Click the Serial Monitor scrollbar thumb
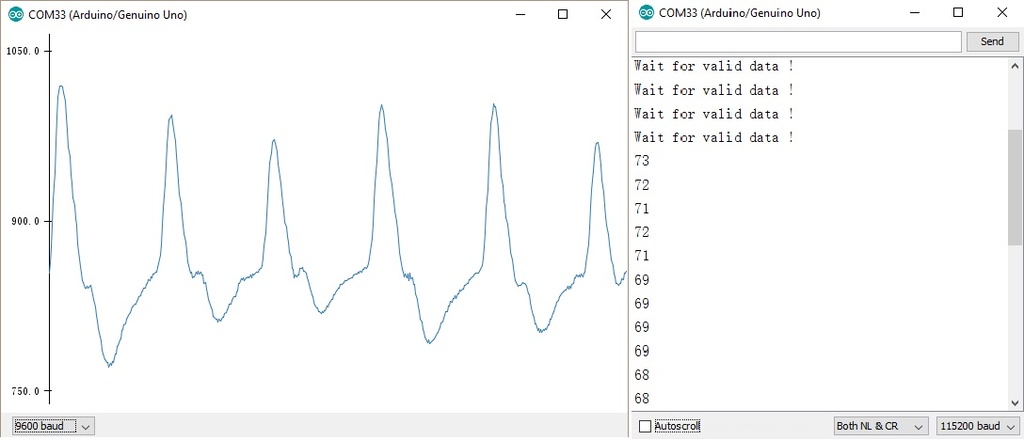The height and width of the screenshot is (440, 1024). 1015,187
